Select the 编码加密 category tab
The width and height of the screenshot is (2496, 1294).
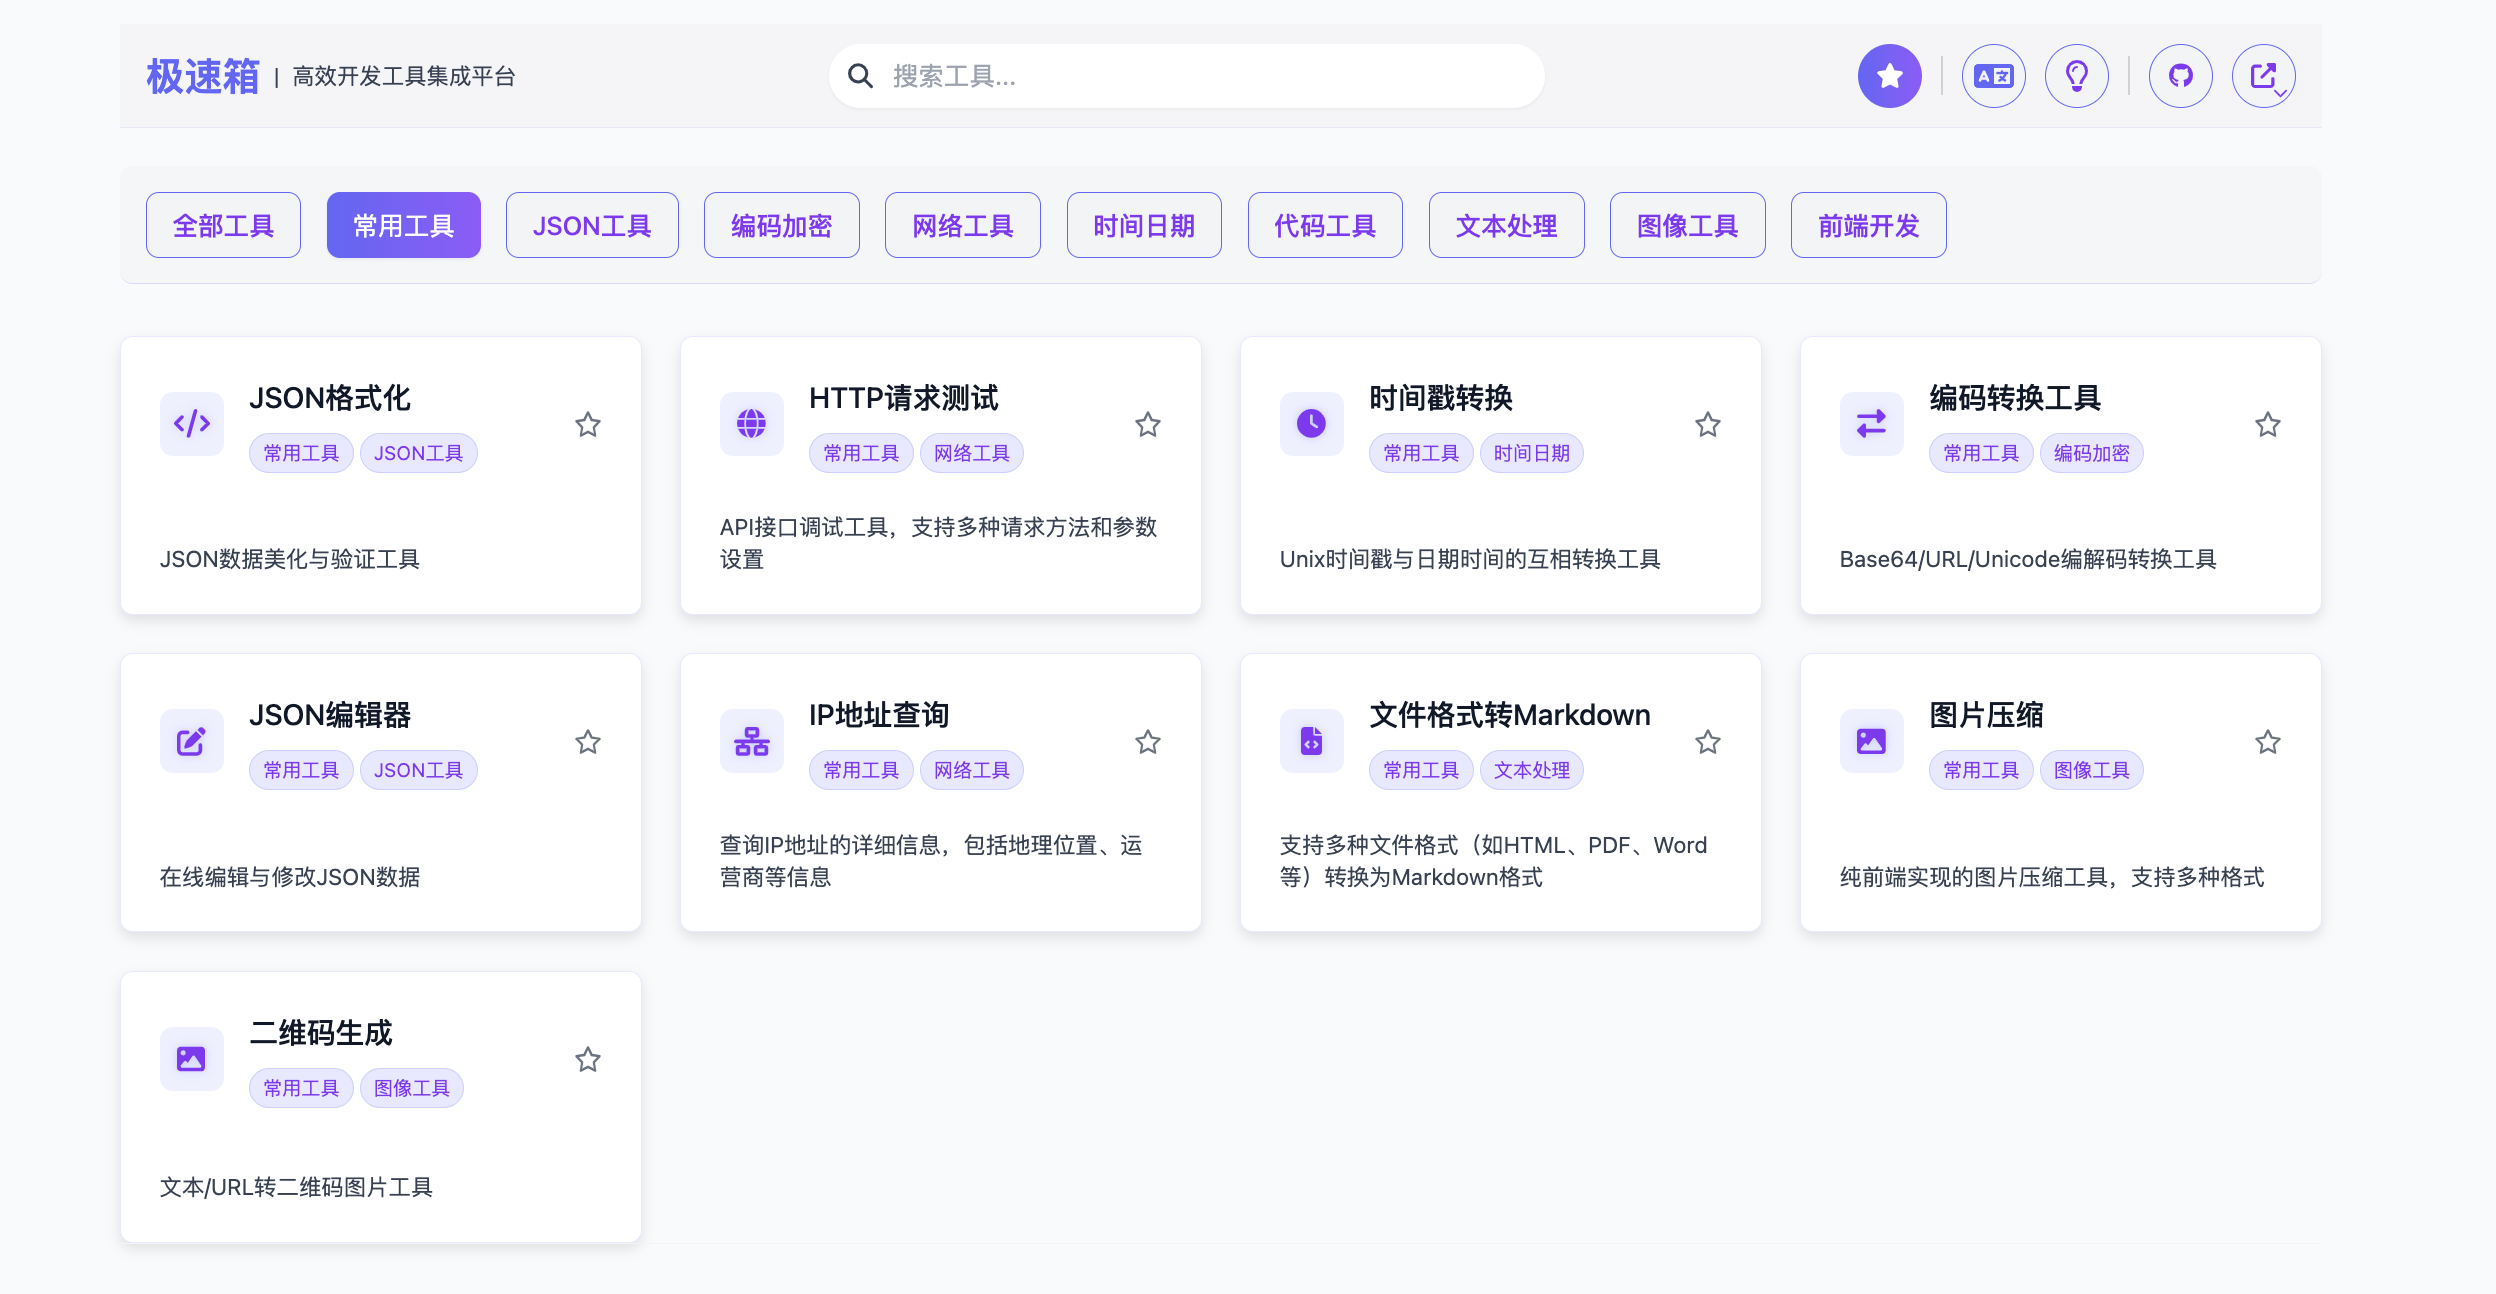(781, 225)
